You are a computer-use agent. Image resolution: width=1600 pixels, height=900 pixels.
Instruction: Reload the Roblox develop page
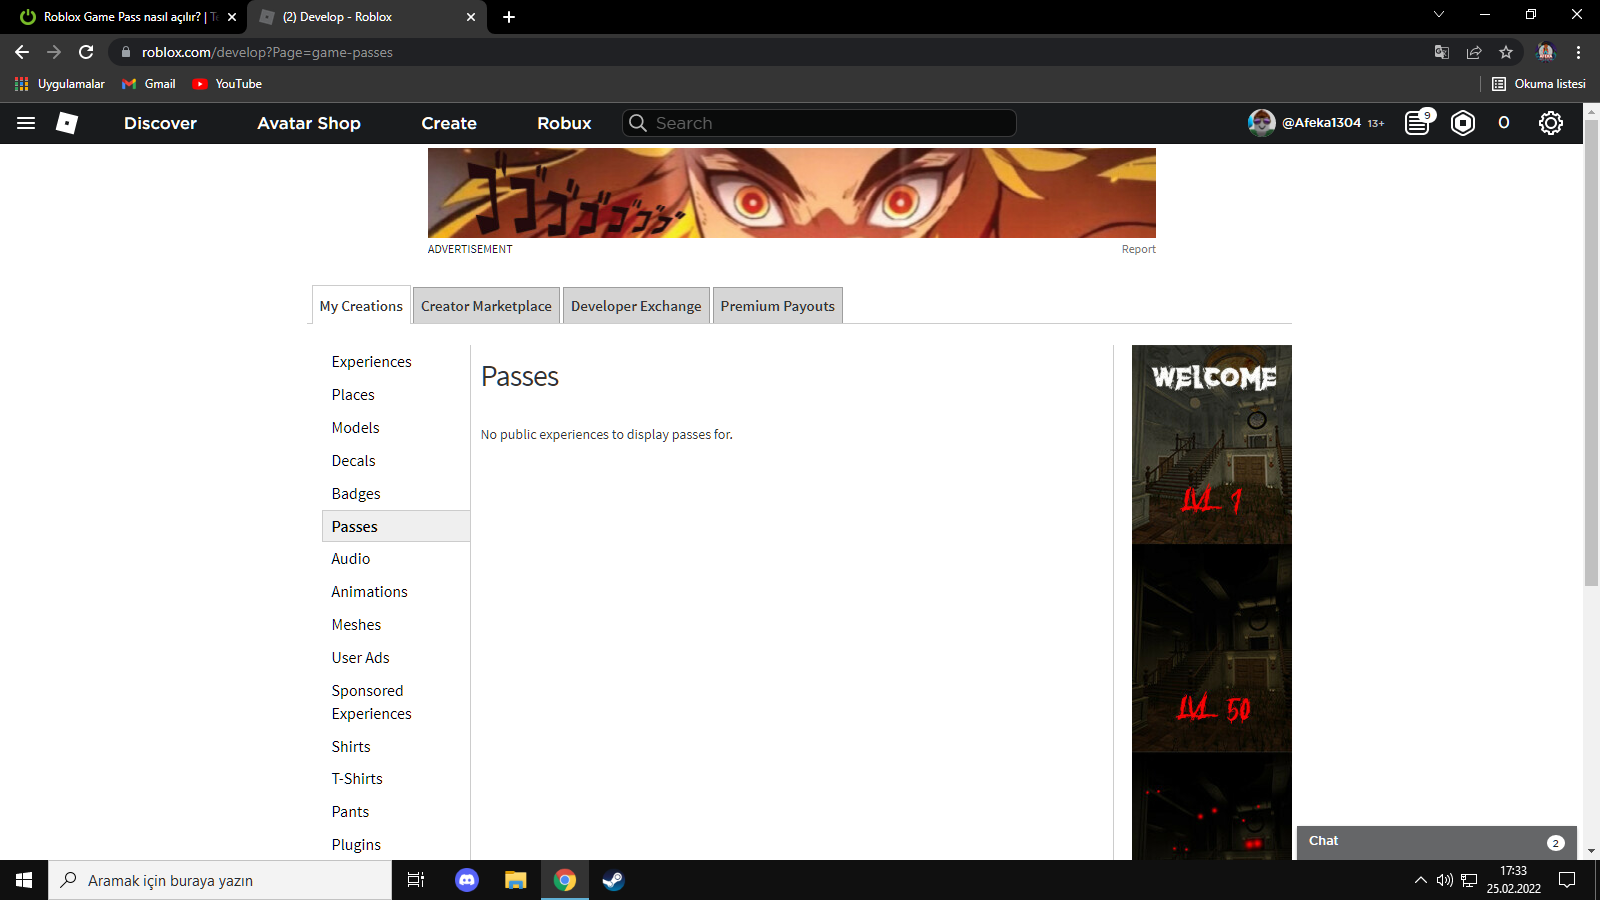coord(86,52)
